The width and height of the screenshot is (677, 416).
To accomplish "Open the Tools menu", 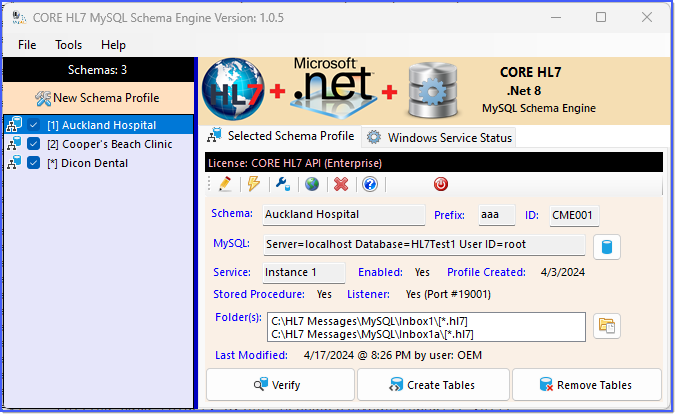I will click(x=68, y=45).
